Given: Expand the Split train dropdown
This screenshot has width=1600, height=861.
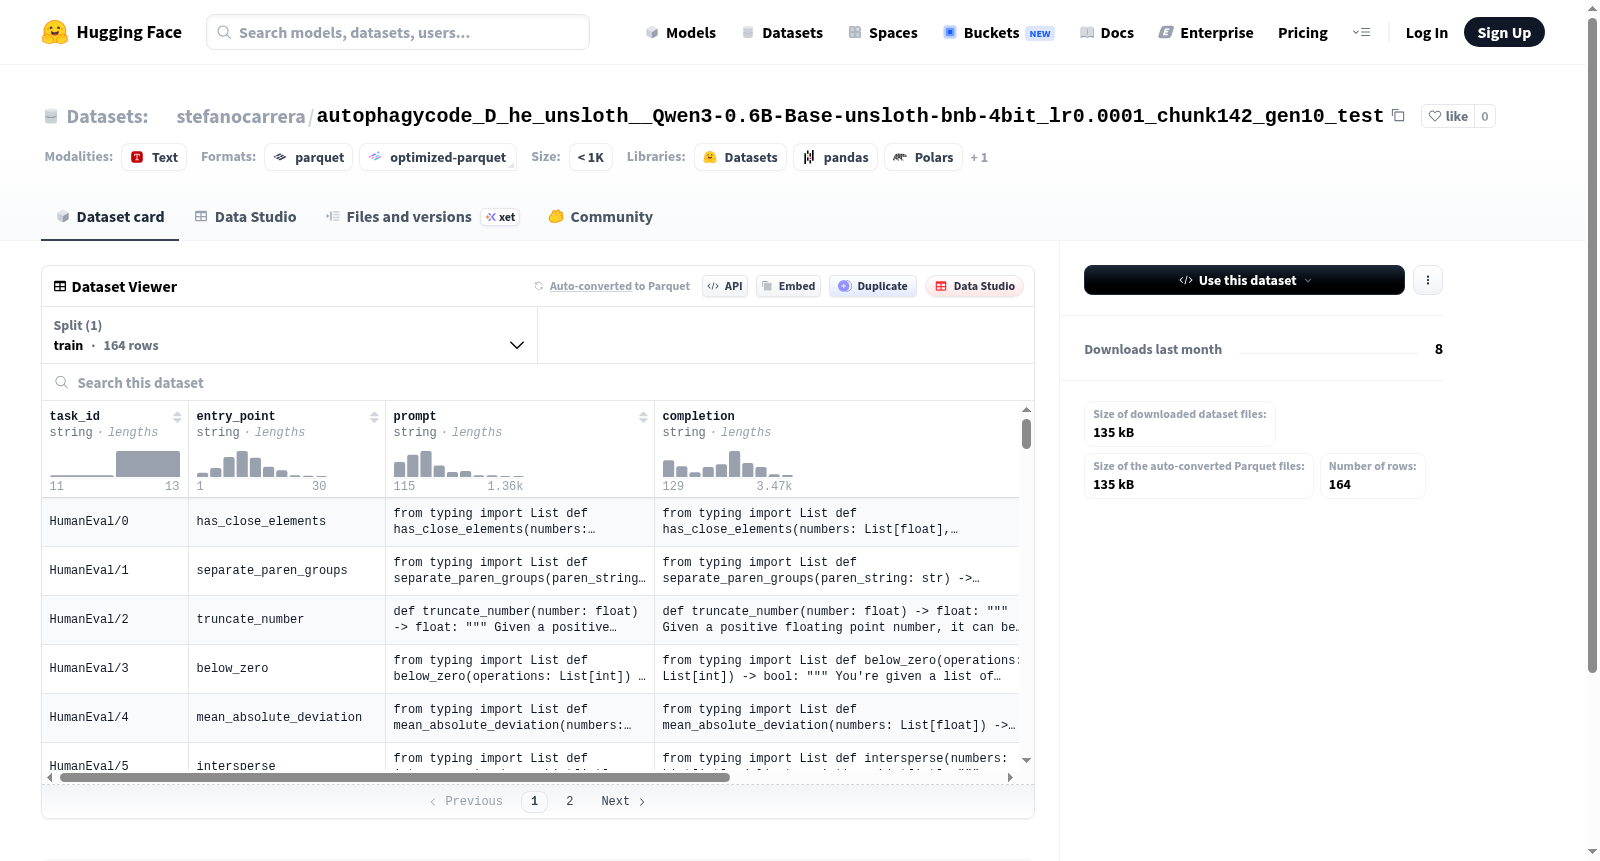Looking at the screenshot, I should pyautogui.click(x=289, y=335).
